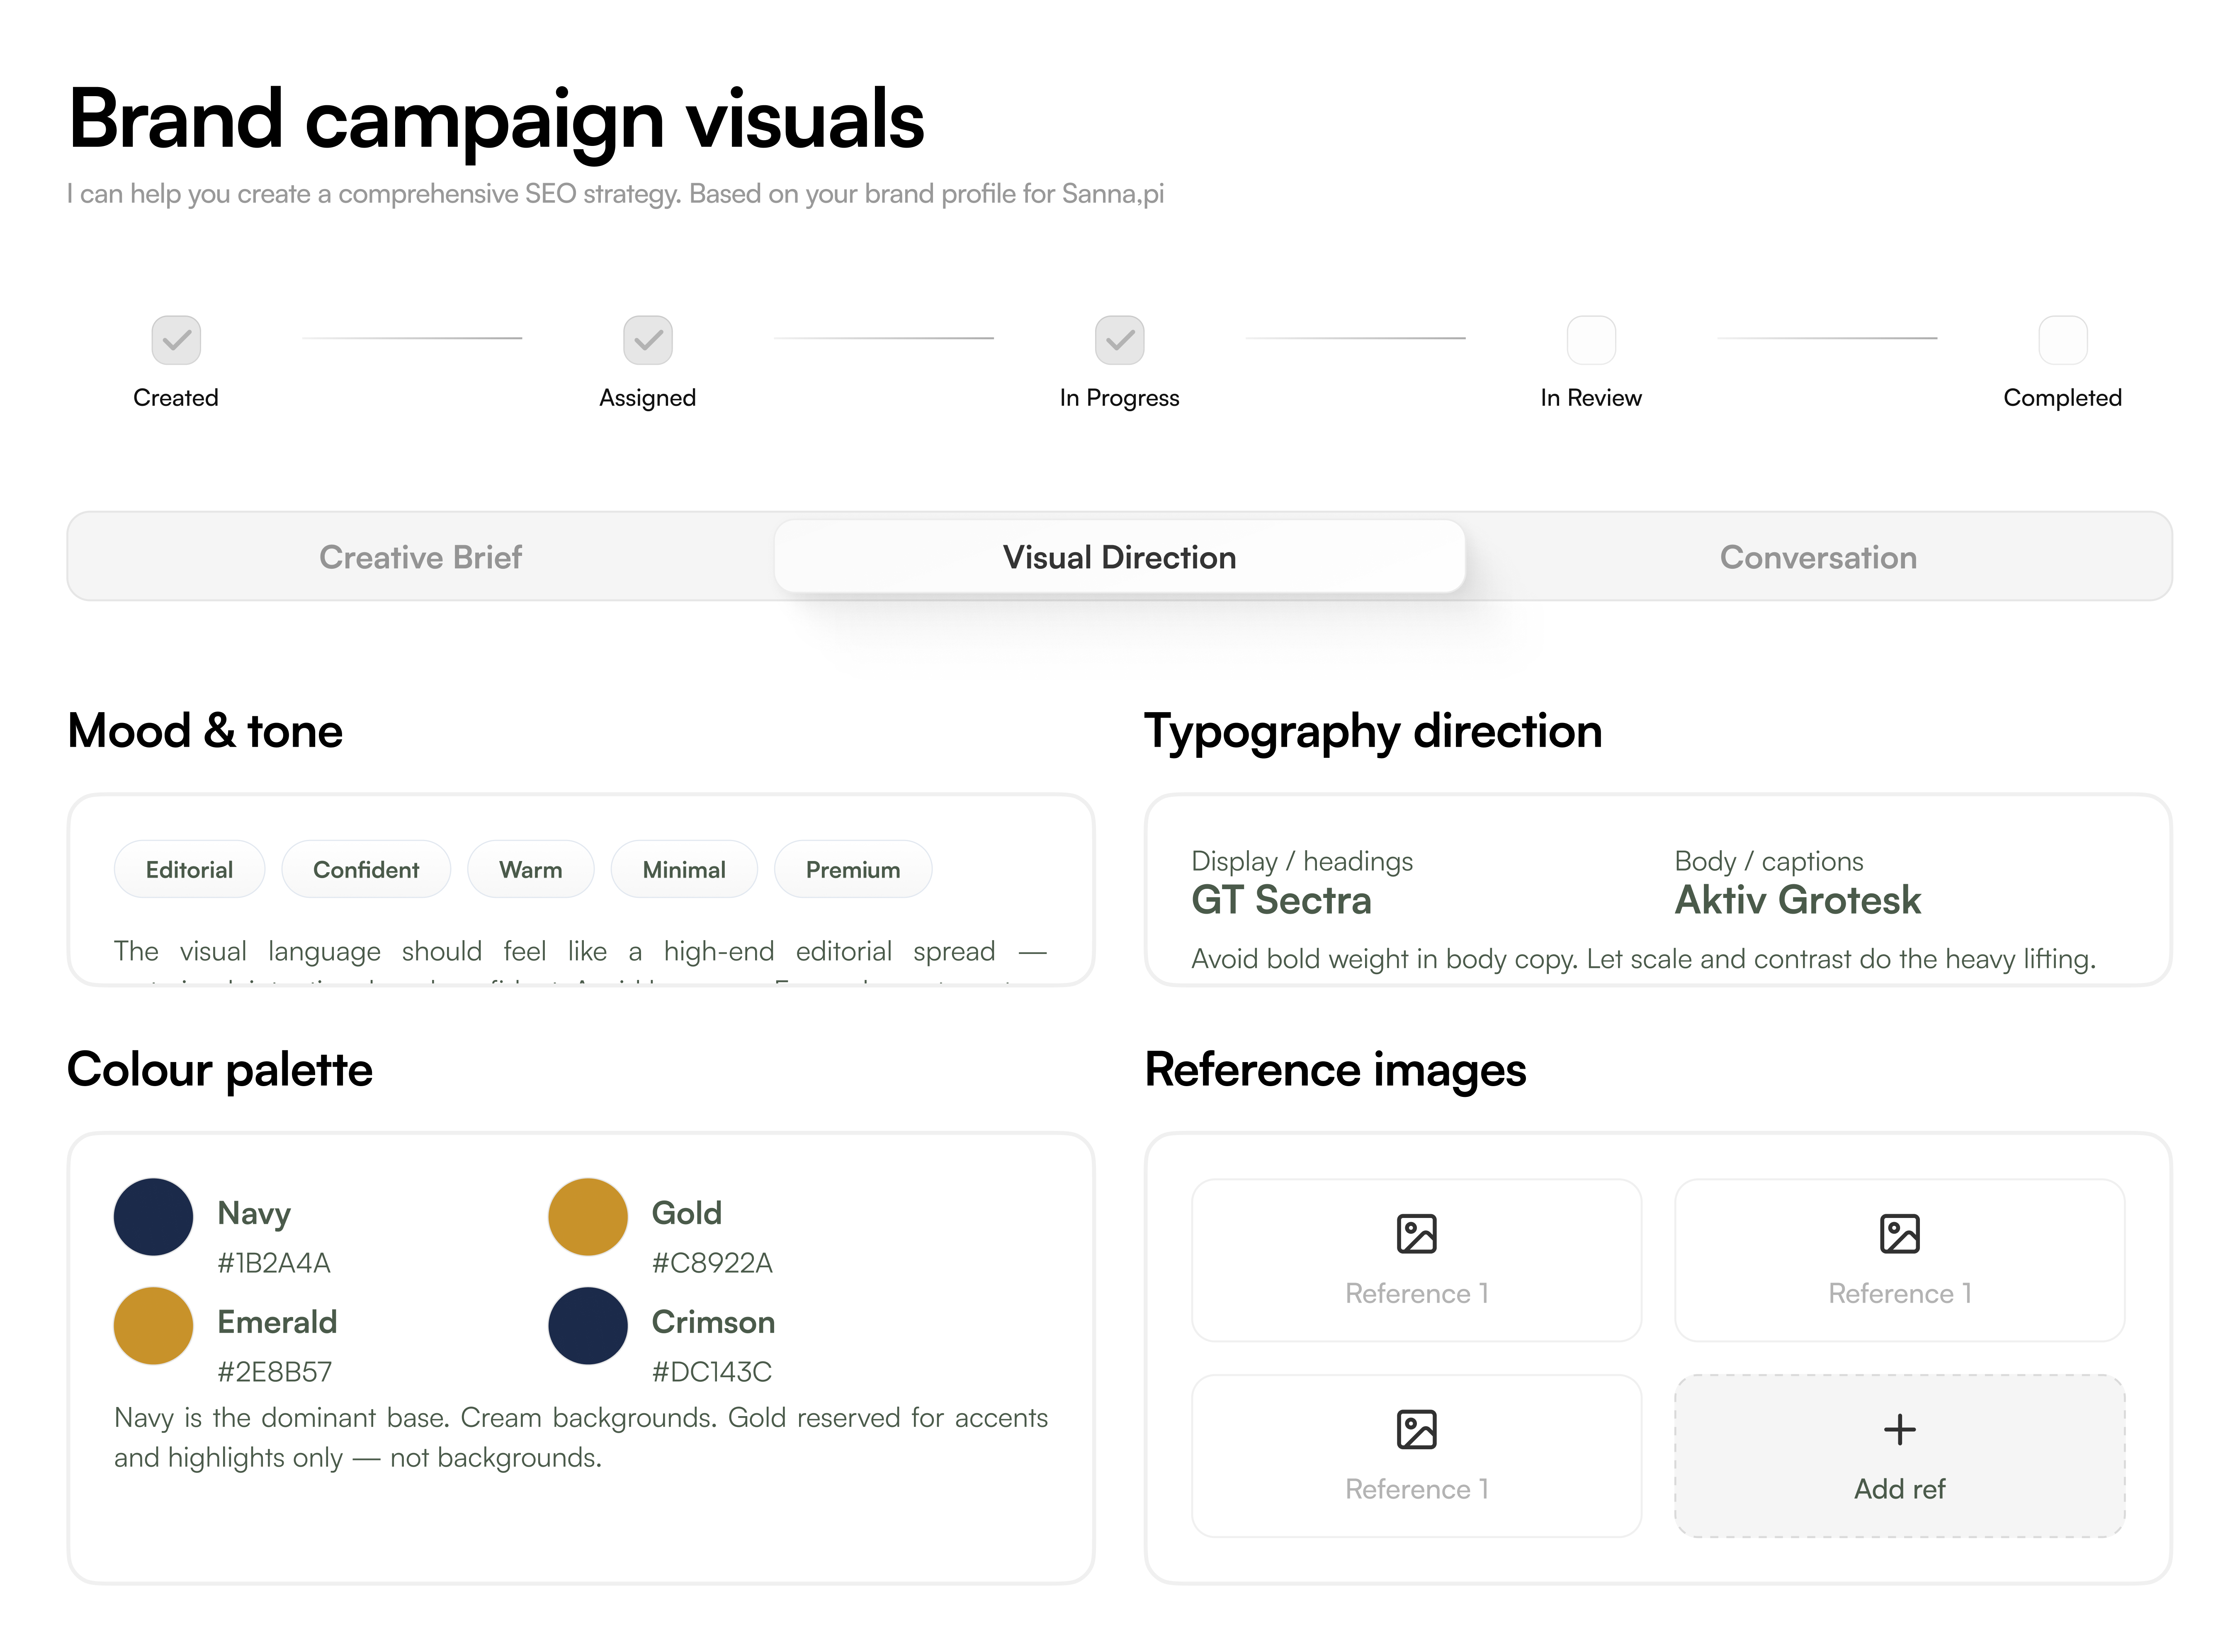Click the Colour palette heading

point(220,1070)
